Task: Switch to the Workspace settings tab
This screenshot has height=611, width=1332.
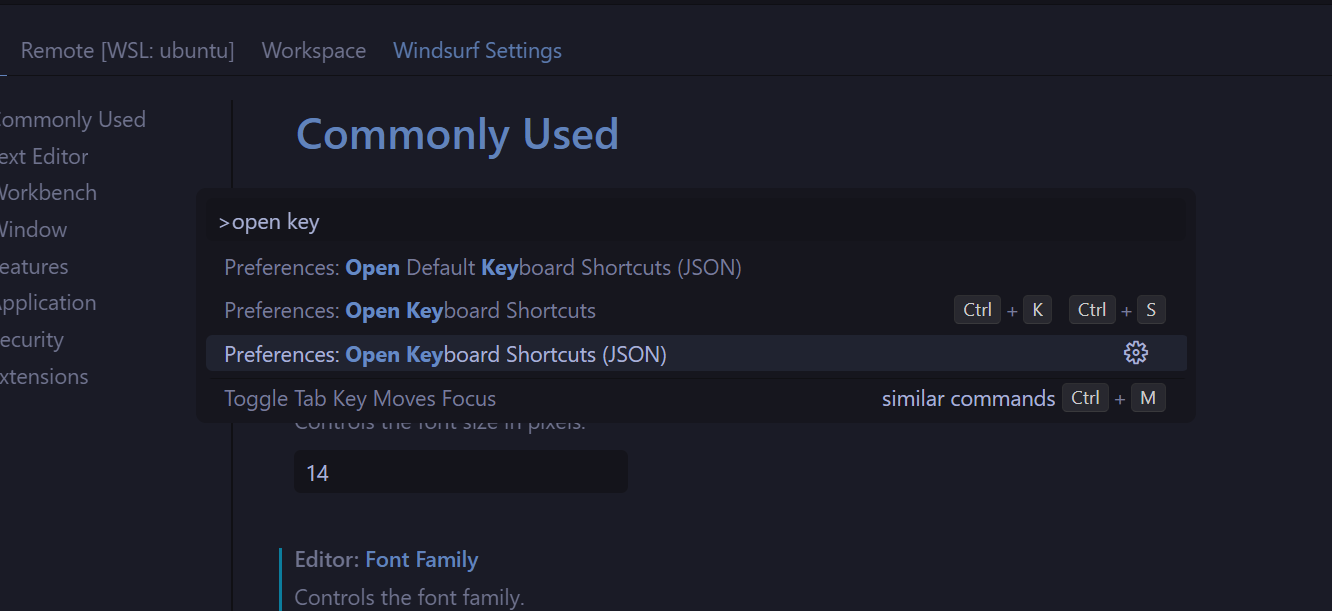Action: tap(314, 50)
